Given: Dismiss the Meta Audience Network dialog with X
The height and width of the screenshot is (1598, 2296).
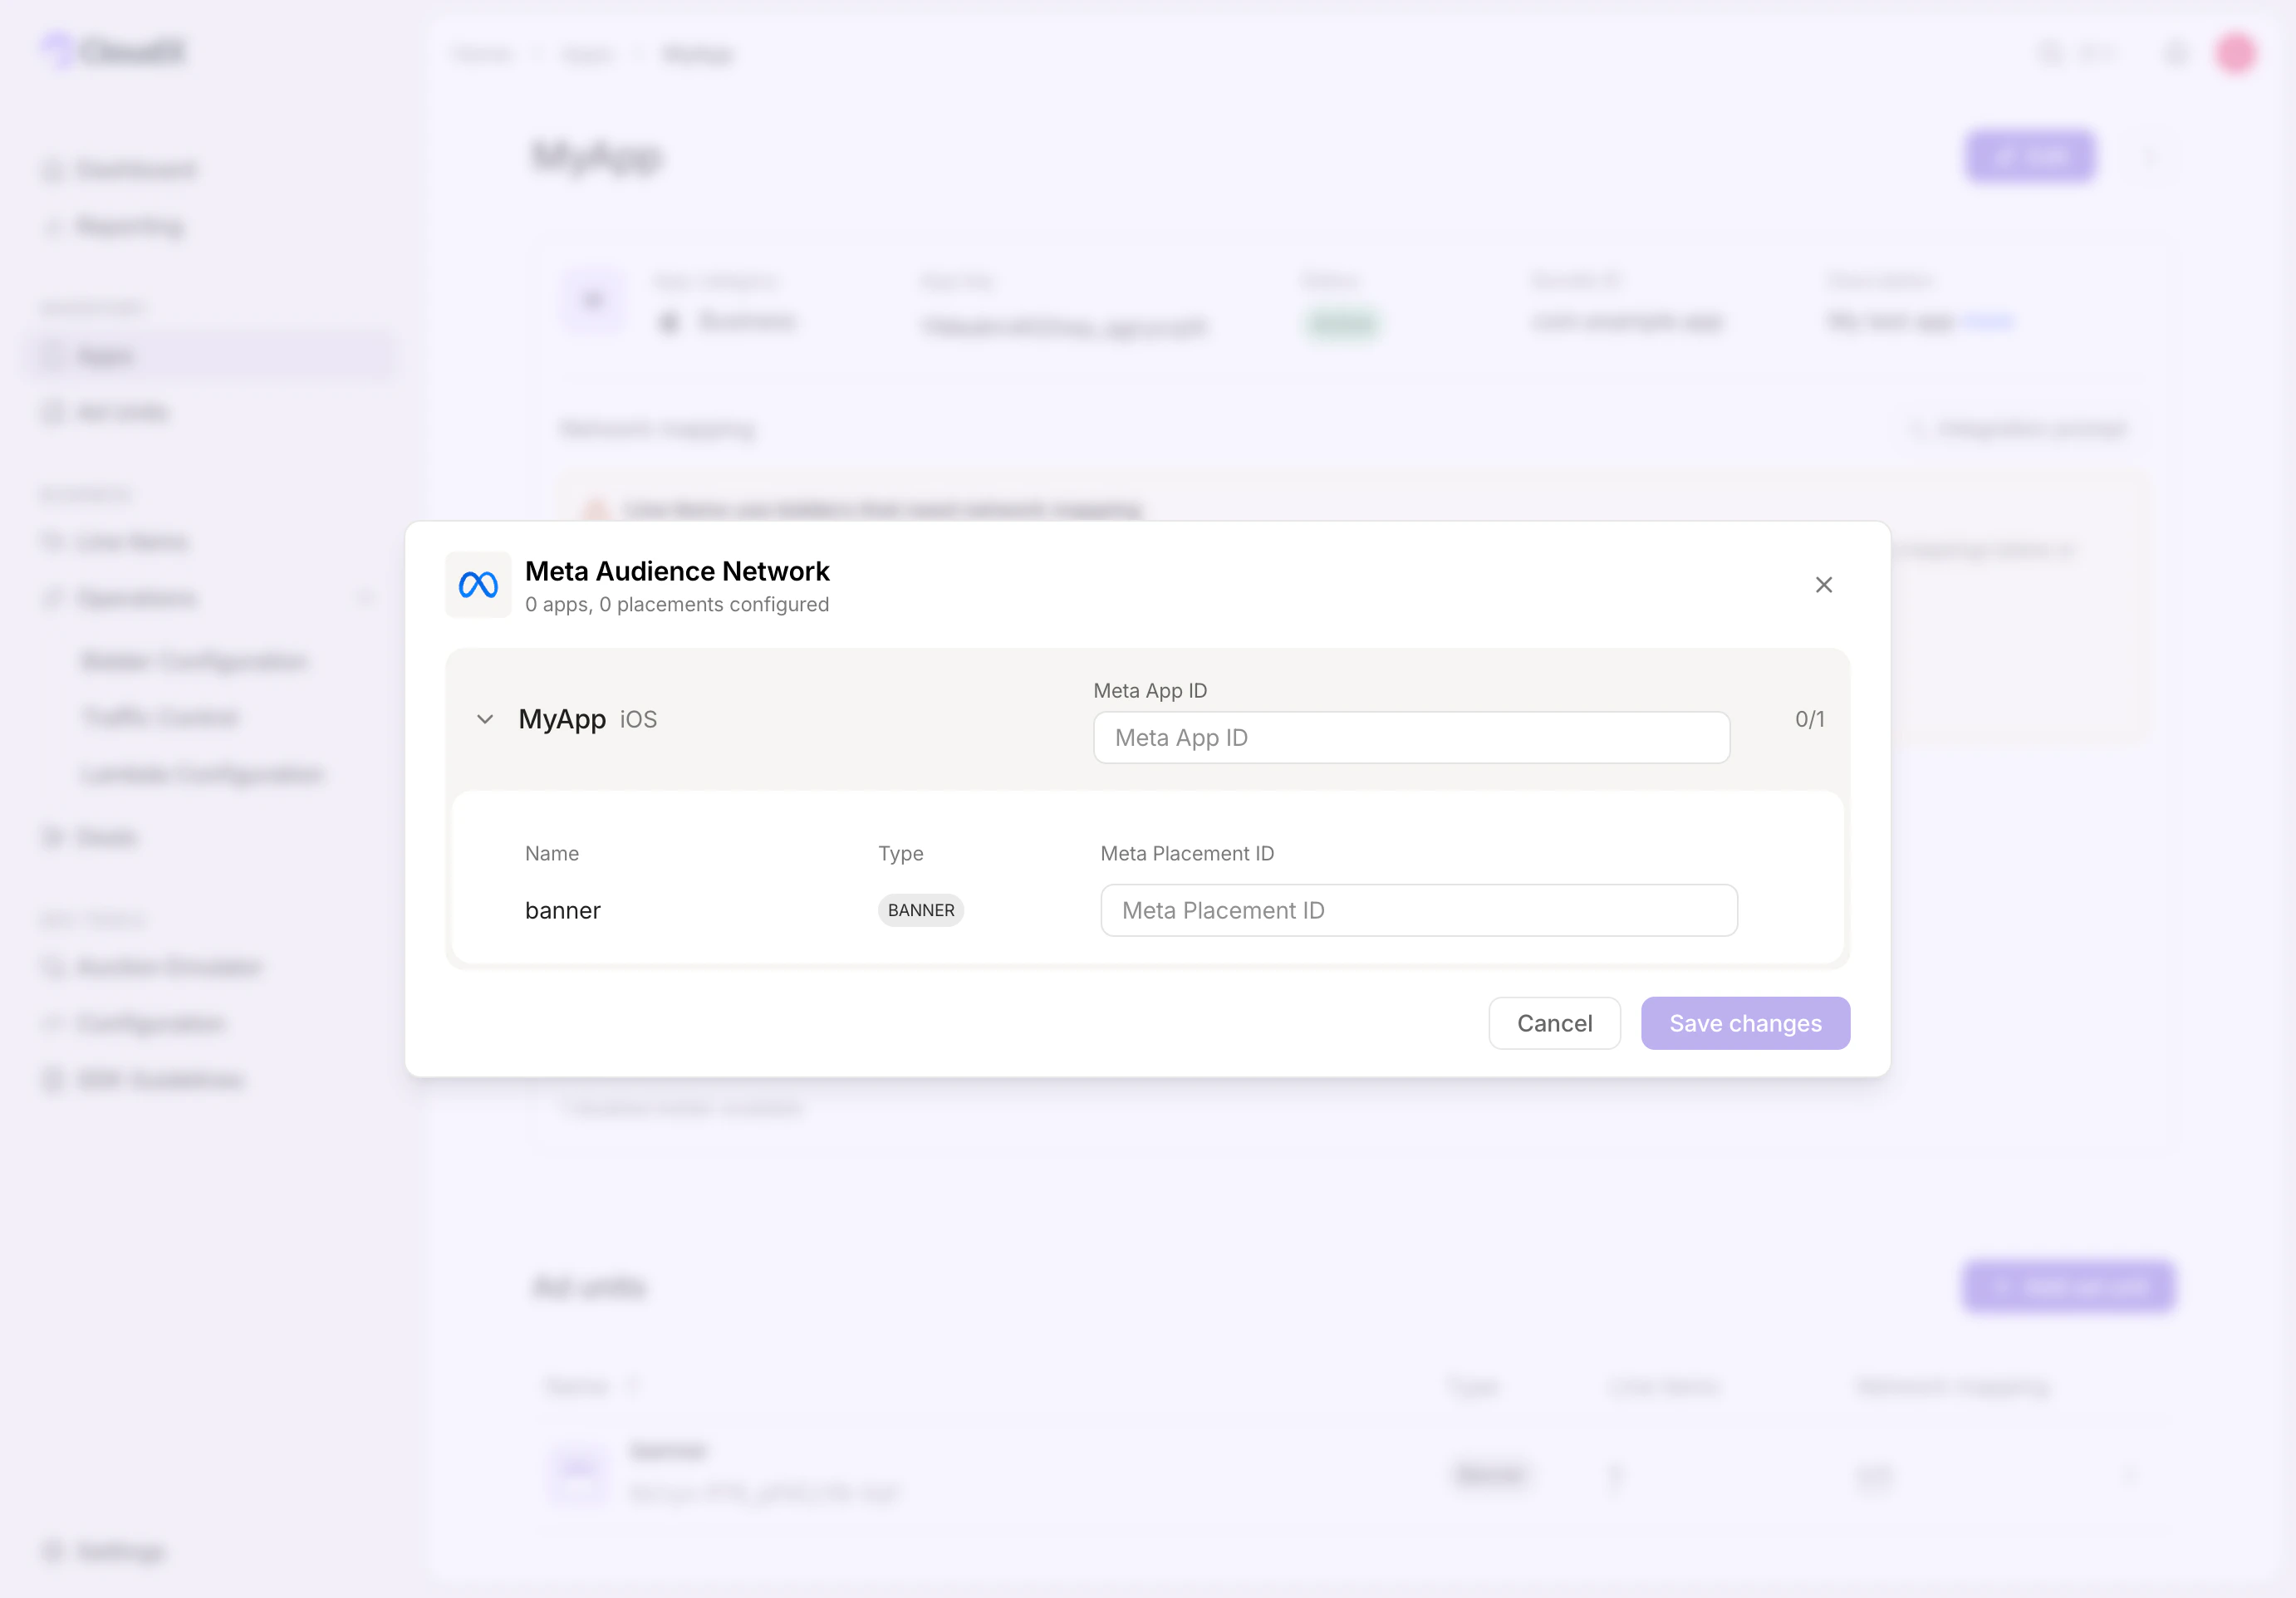Looking at the screenshot, I should point(1823,584).
